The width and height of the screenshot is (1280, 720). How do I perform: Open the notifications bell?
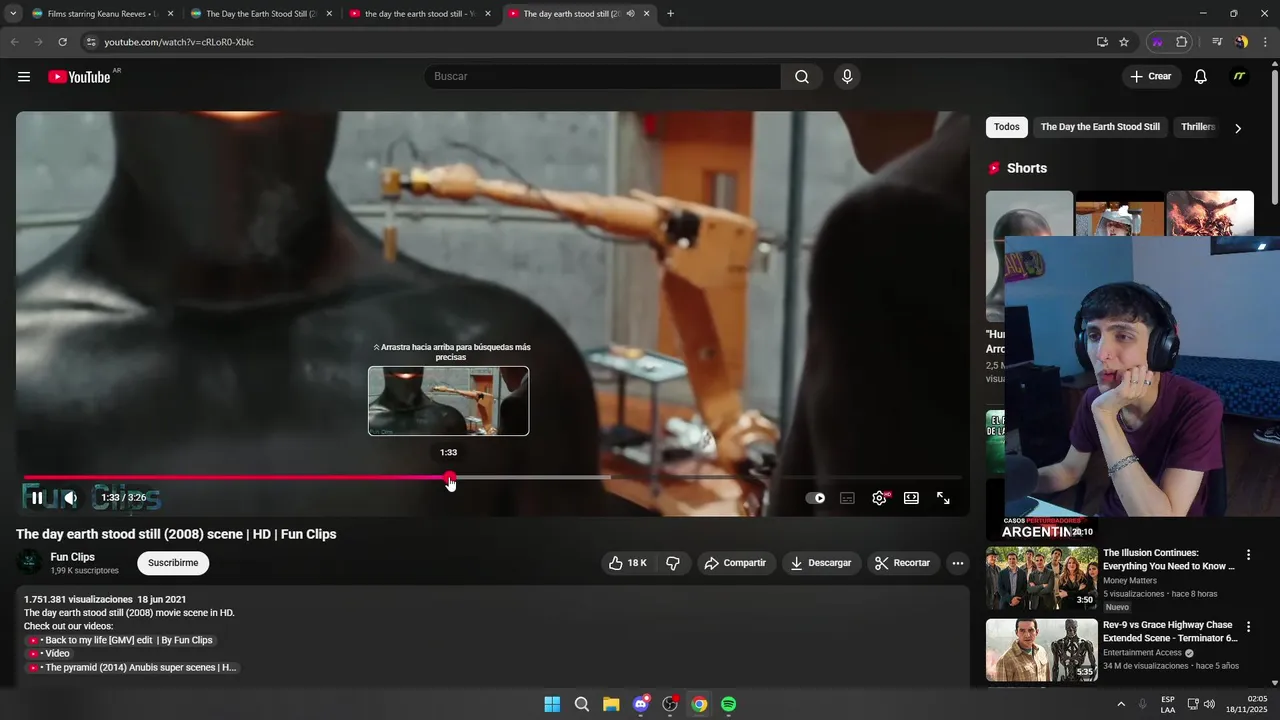(1201, 77)
